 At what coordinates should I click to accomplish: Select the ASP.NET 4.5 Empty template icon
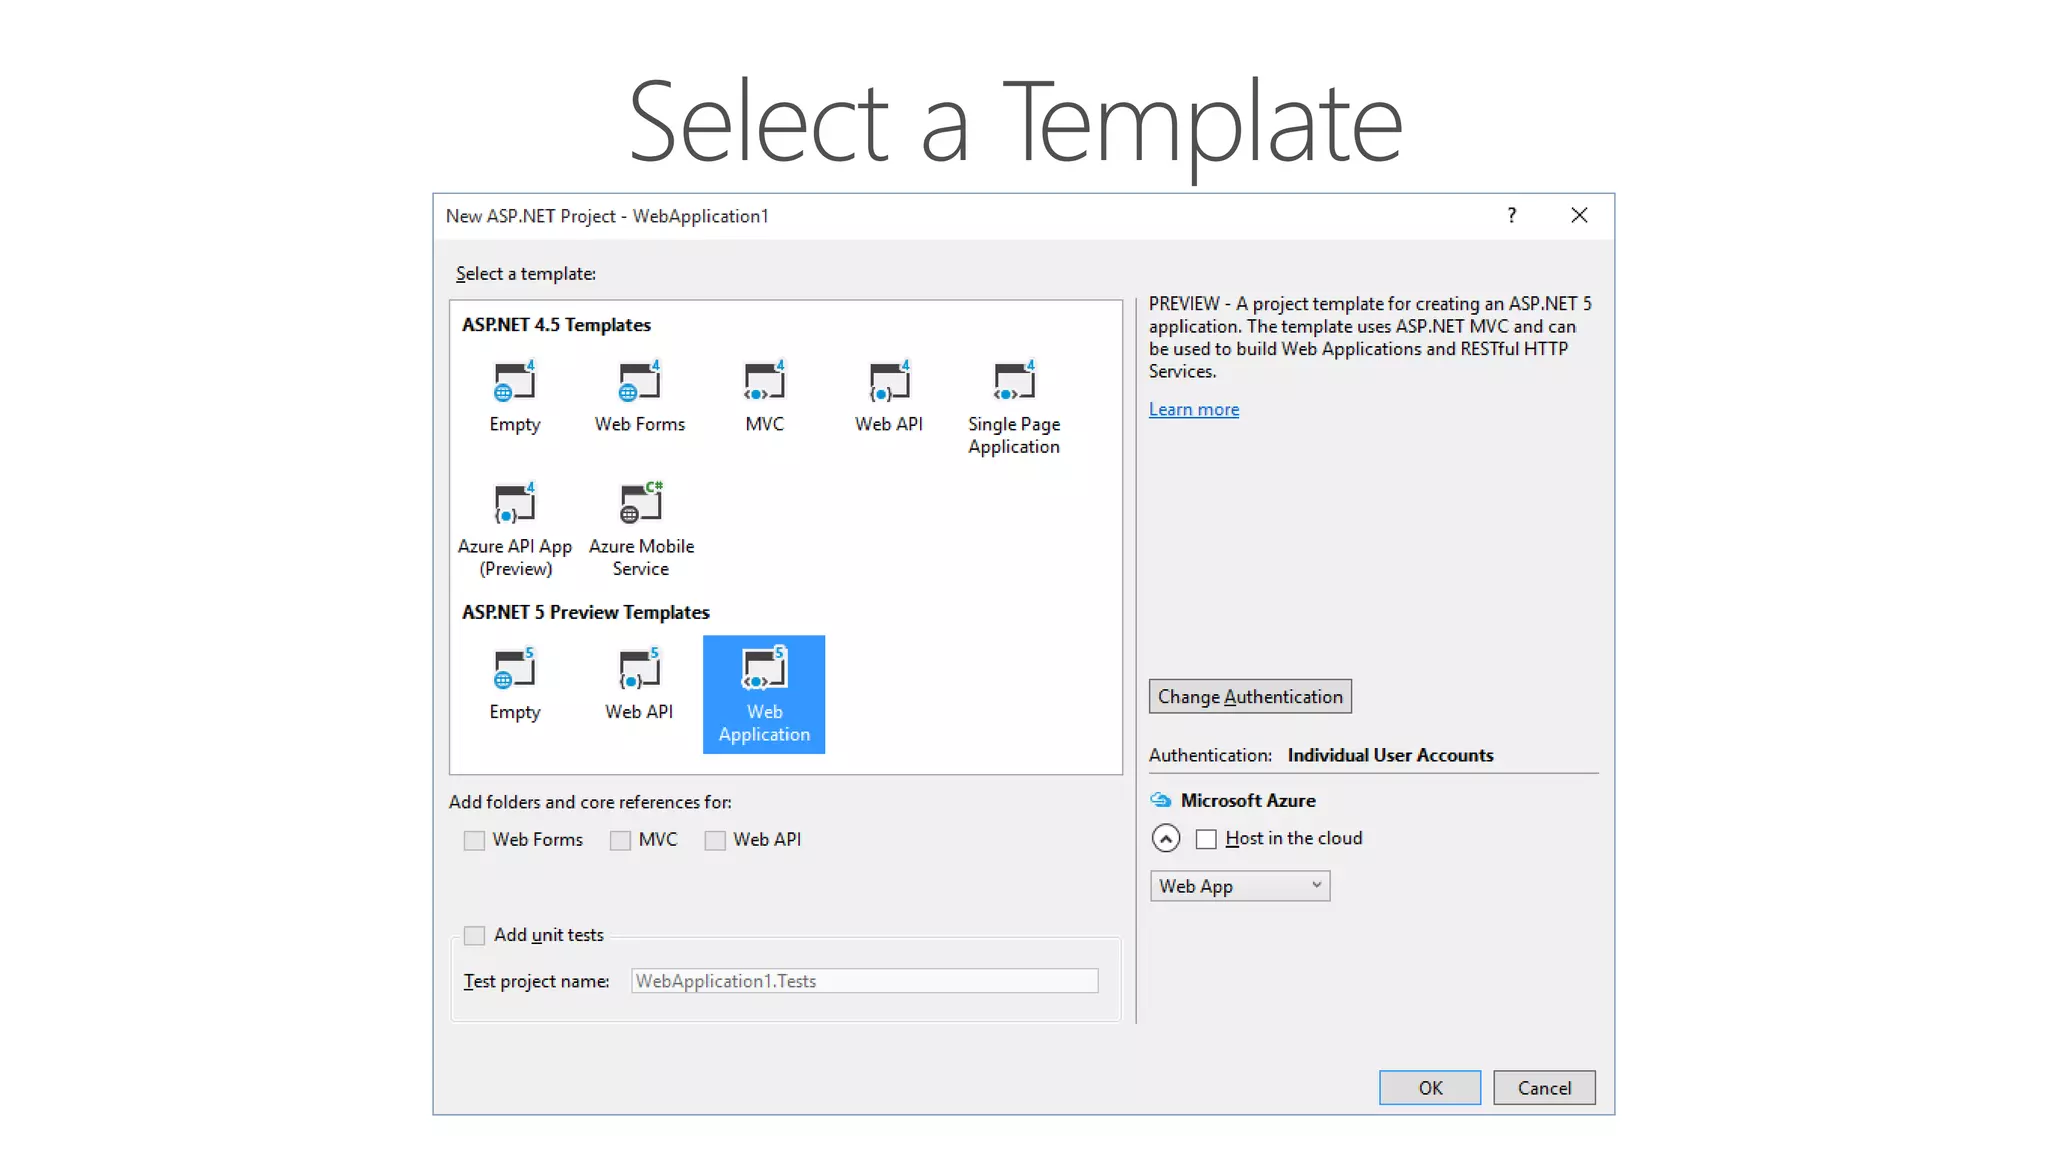514,382
